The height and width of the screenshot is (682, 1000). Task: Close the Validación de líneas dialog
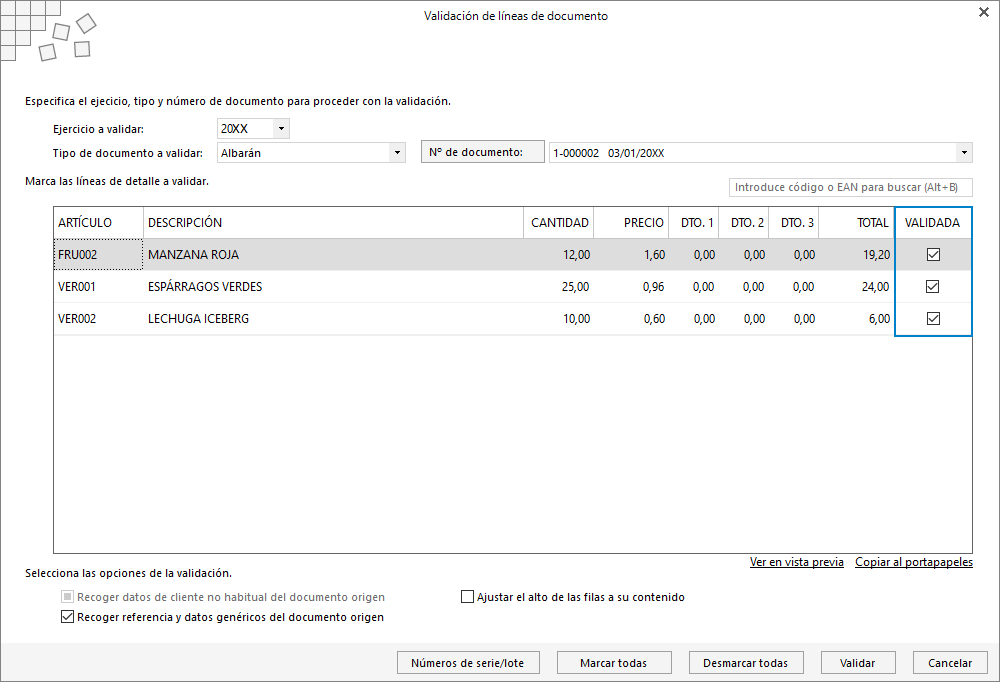[x=983, y=12]
